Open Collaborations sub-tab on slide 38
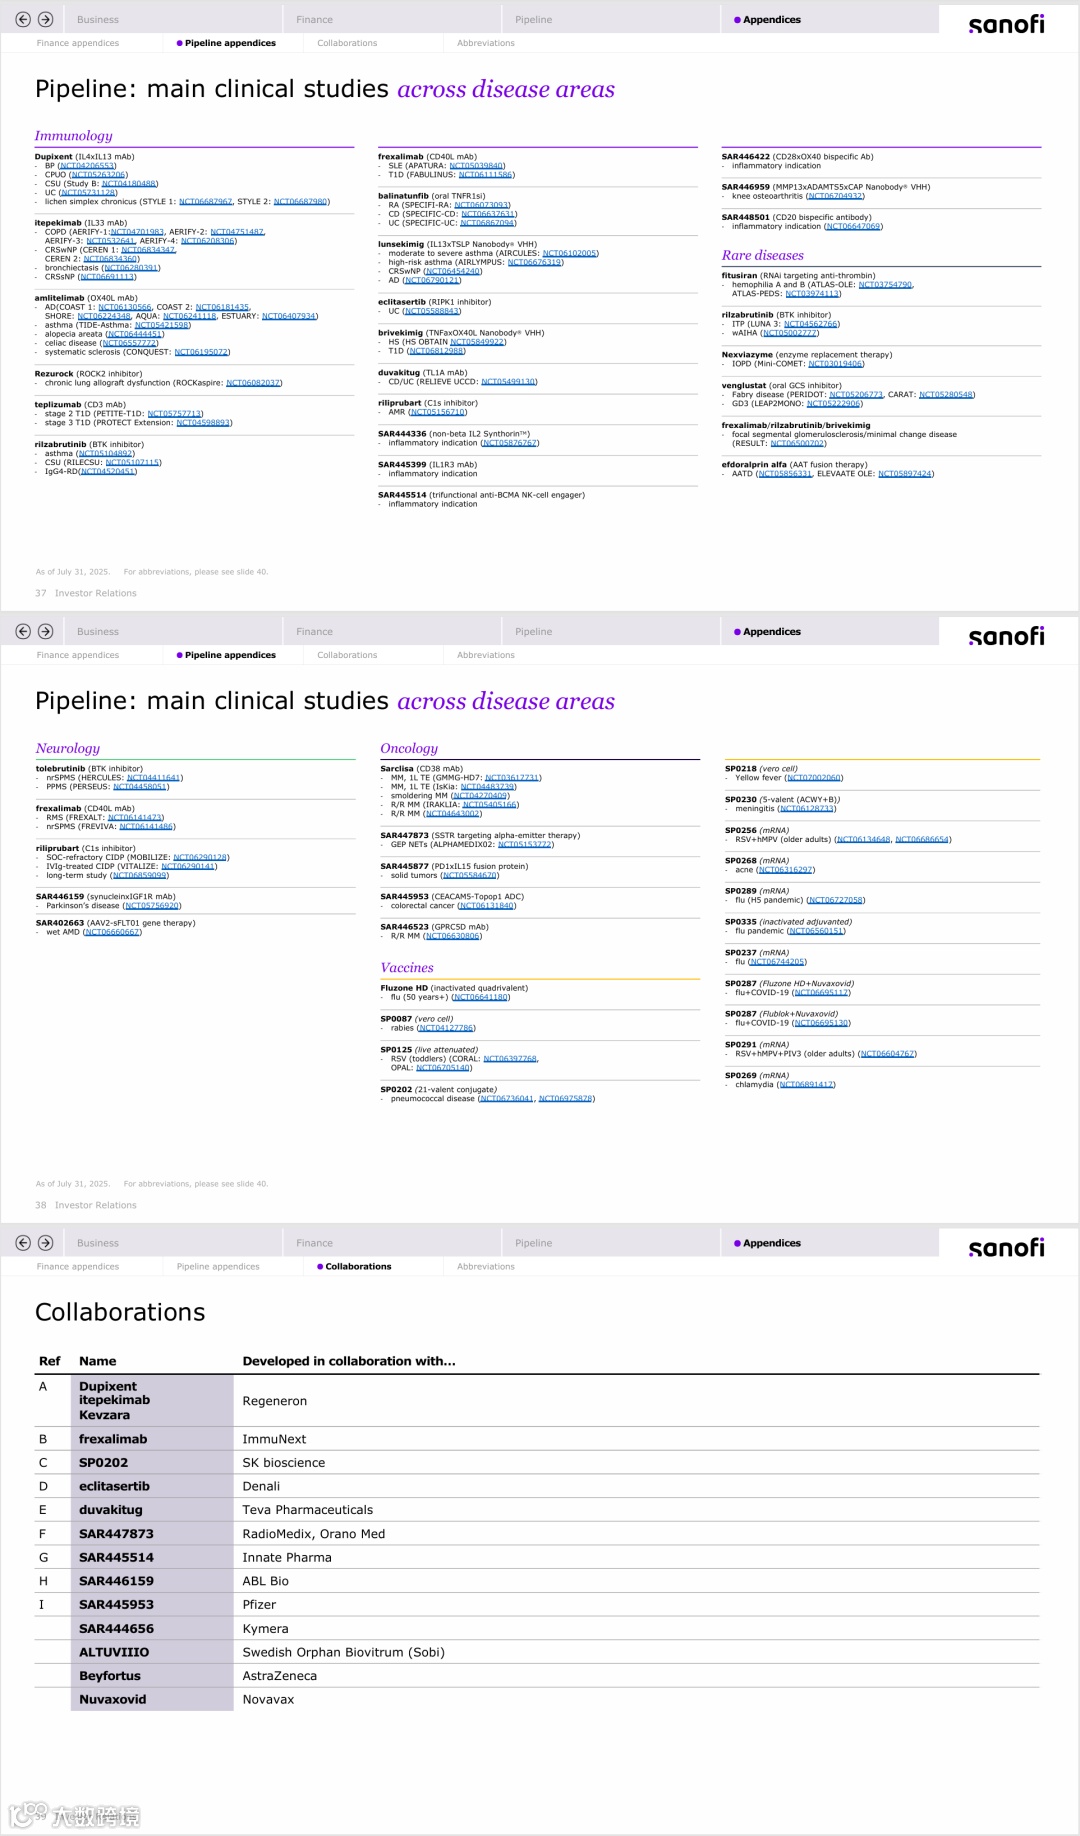1080x1836 pixels. click(x=347, y=655)
